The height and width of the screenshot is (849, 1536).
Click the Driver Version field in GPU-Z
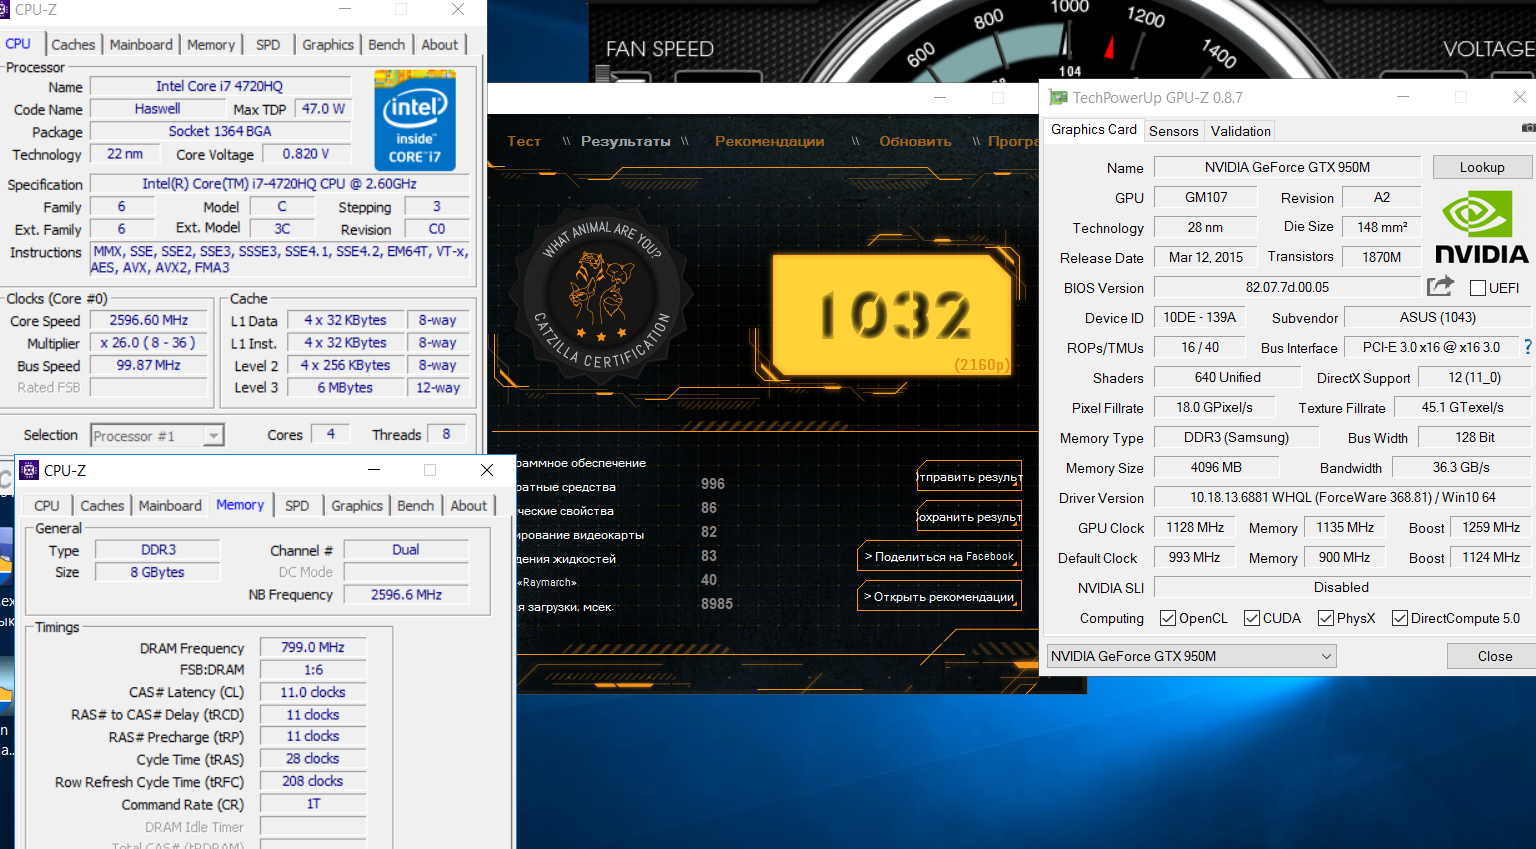1342,497
